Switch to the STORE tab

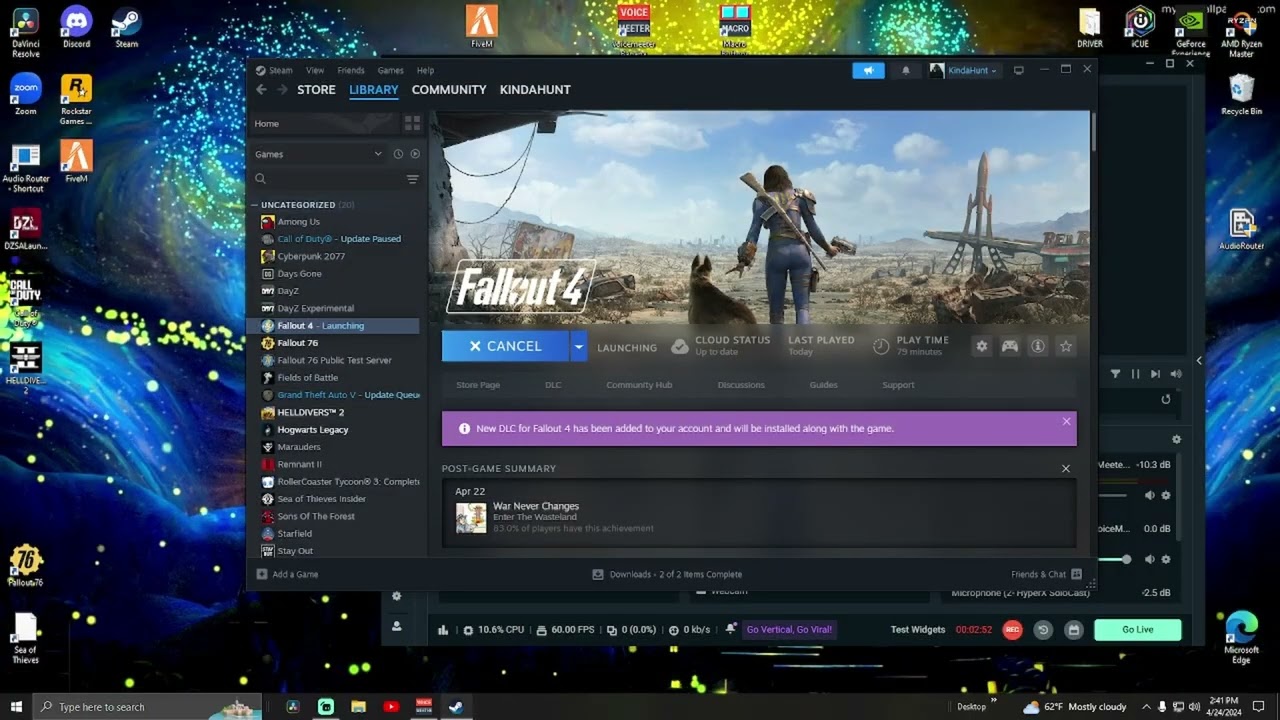click(x=316, y=89)
